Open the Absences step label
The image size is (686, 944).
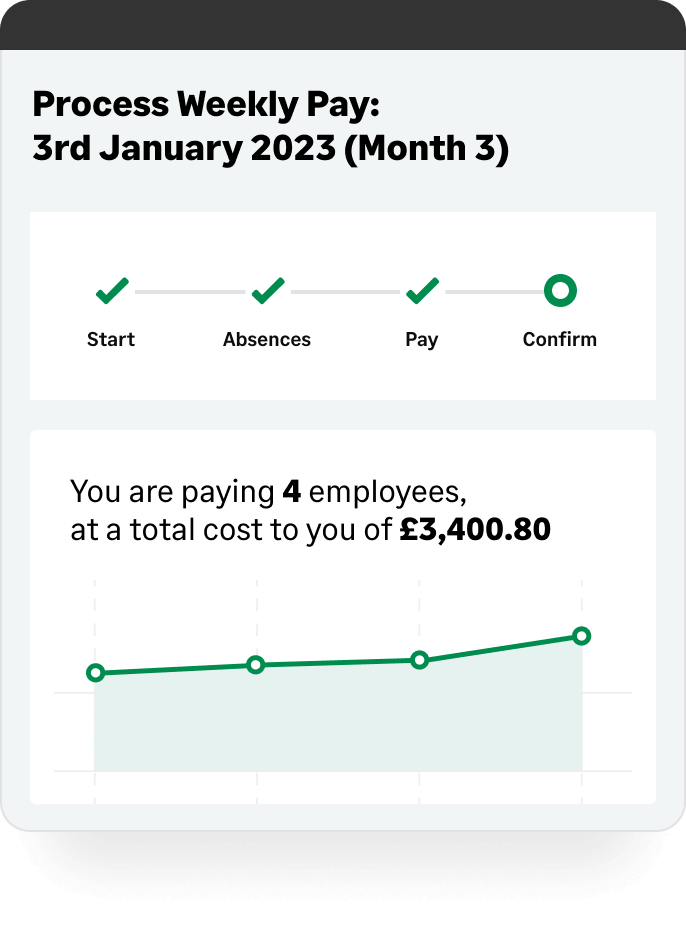[x=267, y=339]
